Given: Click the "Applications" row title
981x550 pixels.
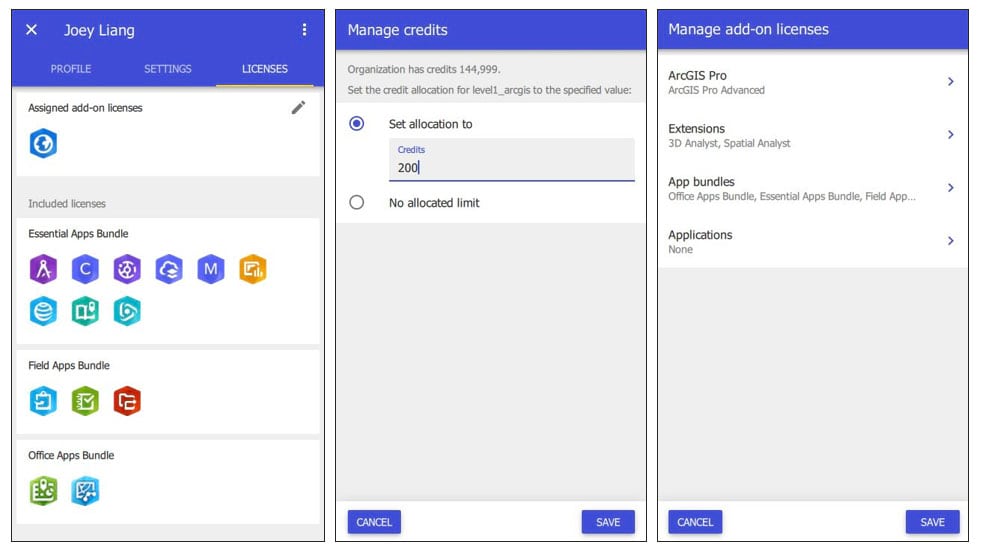Looking at the screenshot, I should click(700, 235).
